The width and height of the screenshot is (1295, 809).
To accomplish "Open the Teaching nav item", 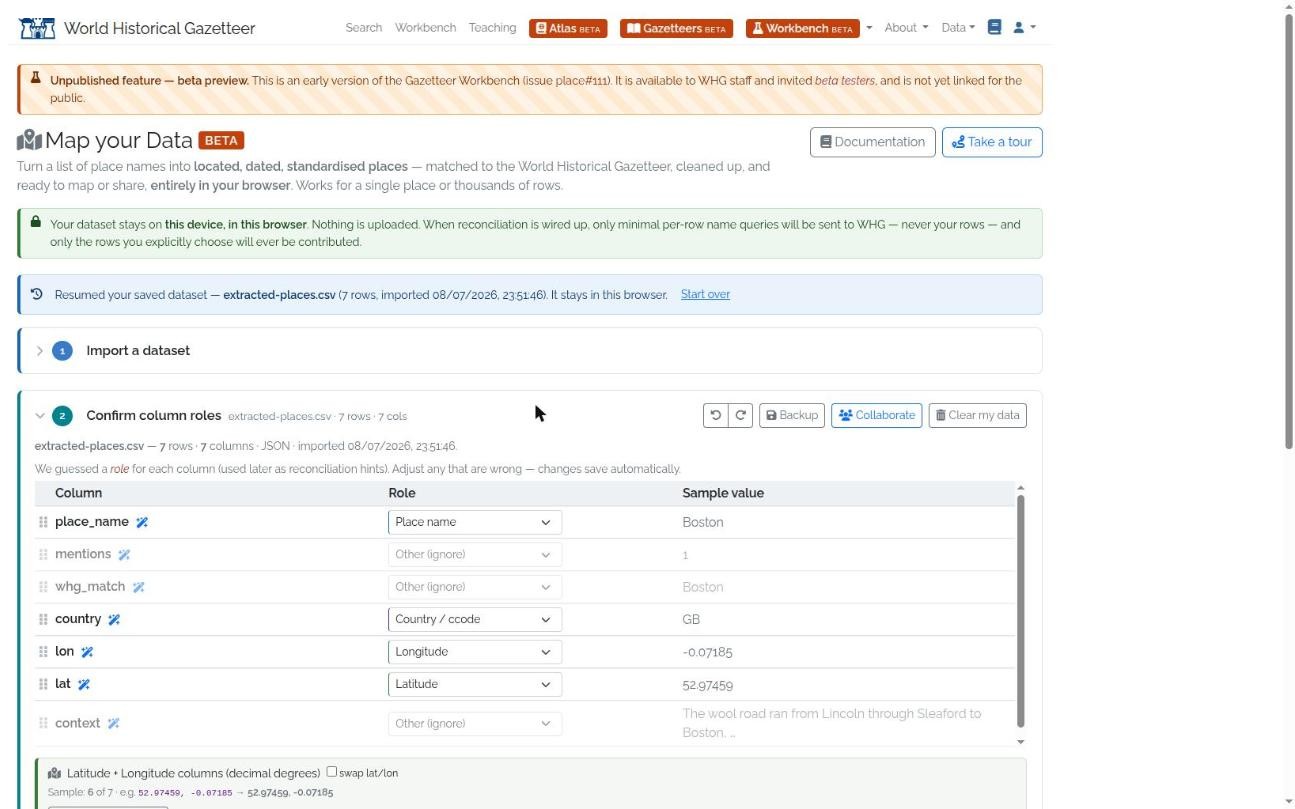I will tap(492, 28).
